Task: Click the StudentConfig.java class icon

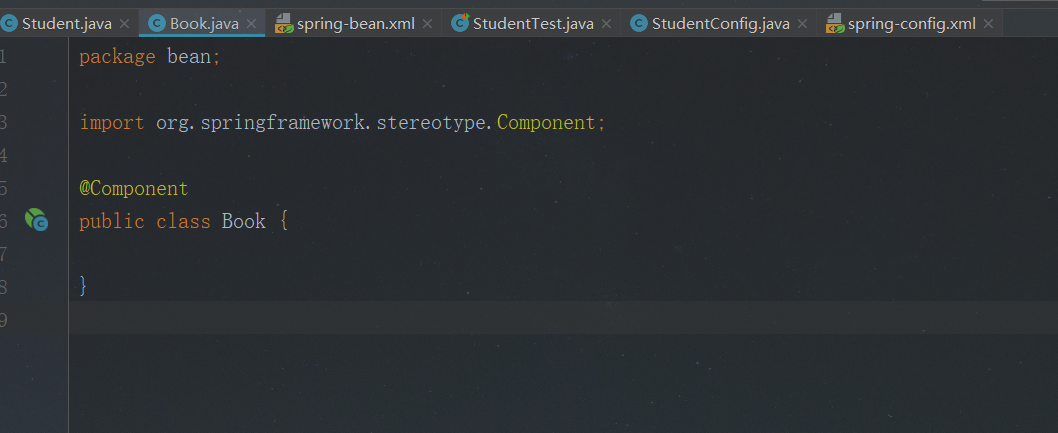Action: 639,24
